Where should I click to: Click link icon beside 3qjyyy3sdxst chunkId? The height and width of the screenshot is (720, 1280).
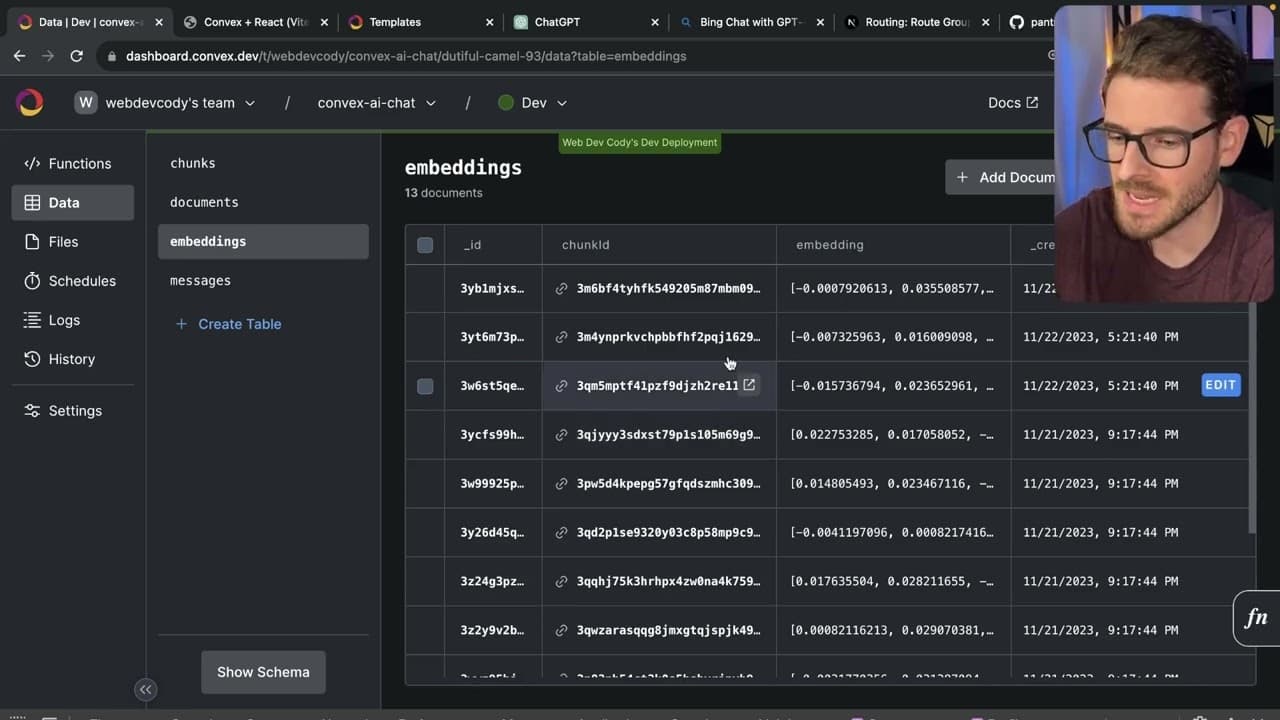562,435
